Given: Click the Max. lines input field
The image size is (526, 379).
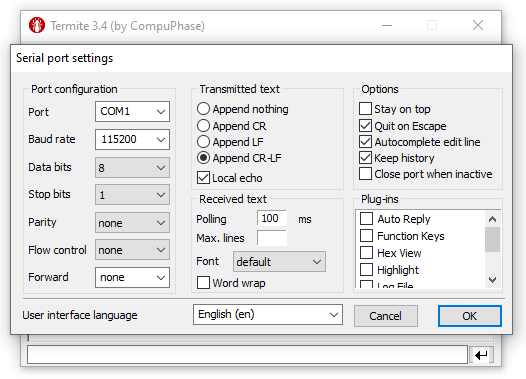Looking at the screenshot, I should 272,238.
